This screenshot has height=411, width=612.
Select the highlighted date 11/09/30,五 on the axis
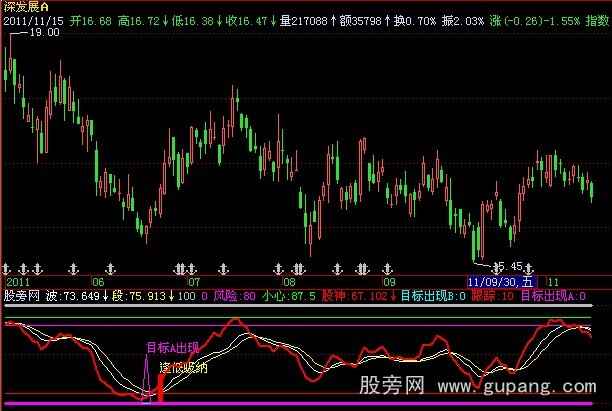click(501, 282)
